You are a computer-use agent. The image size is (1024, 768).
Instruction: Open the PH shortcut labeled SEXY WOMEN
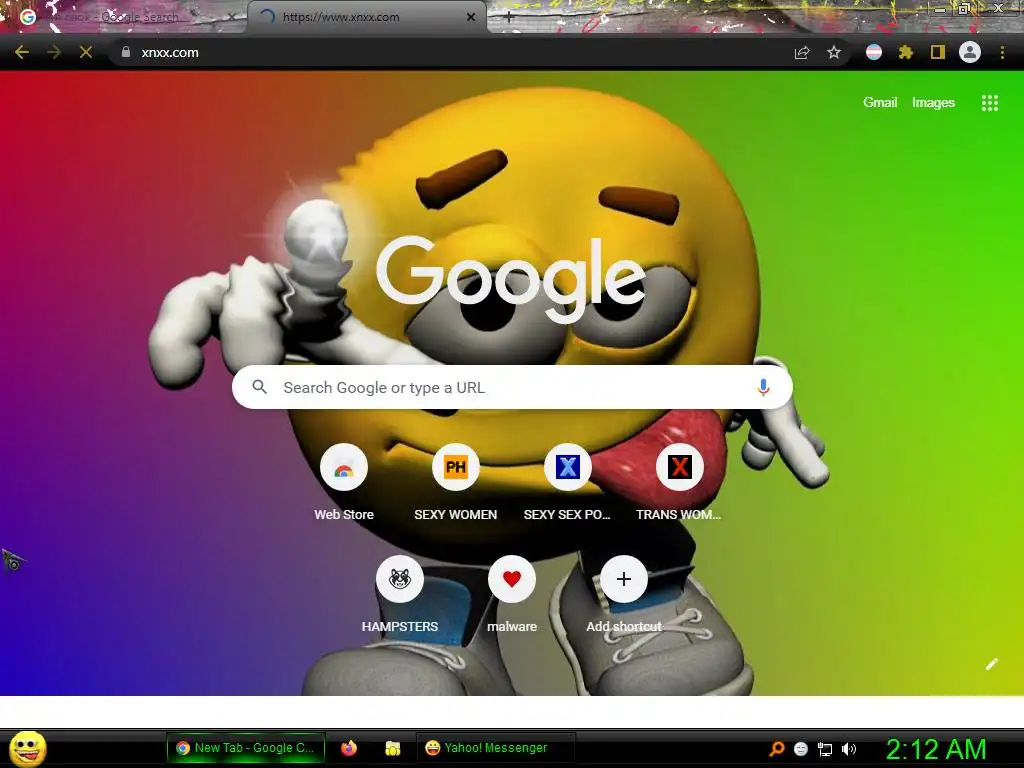[x=456, y=467]
